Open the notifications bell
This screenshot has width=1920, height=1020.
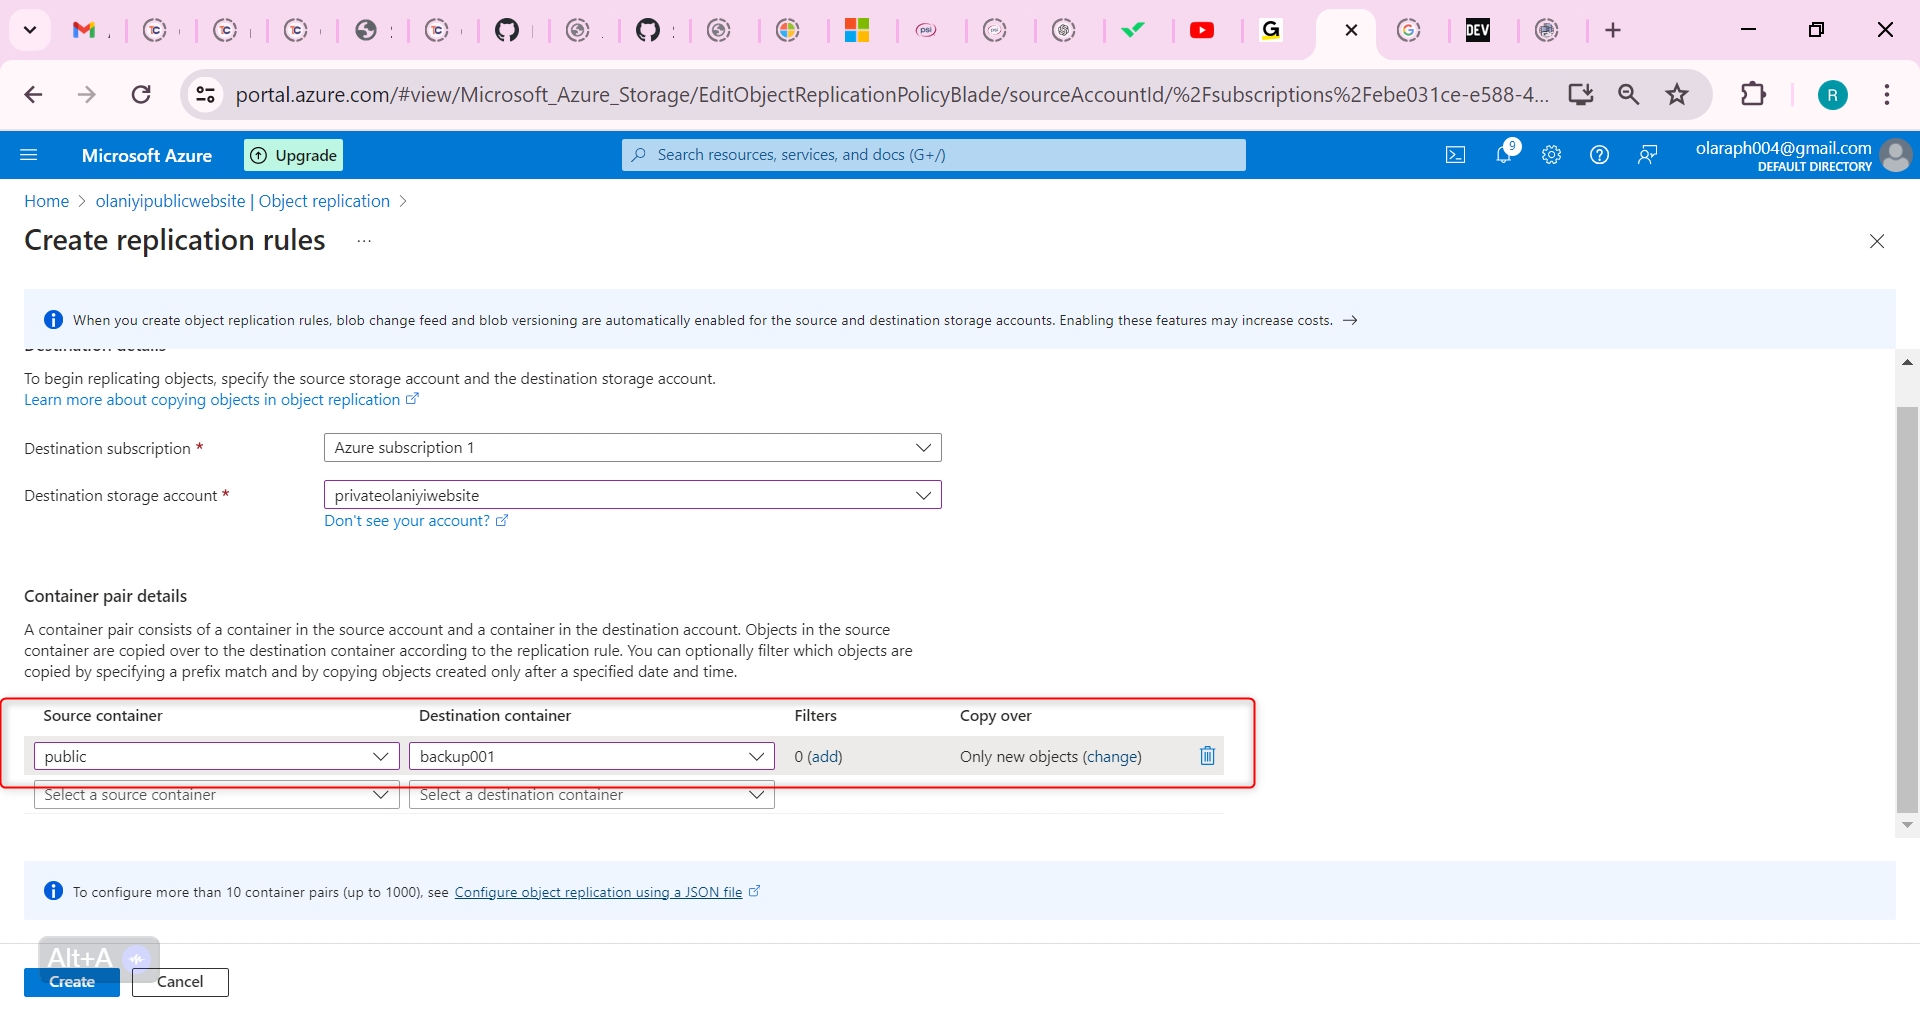pyautogui.click(x=1504, y=154)
